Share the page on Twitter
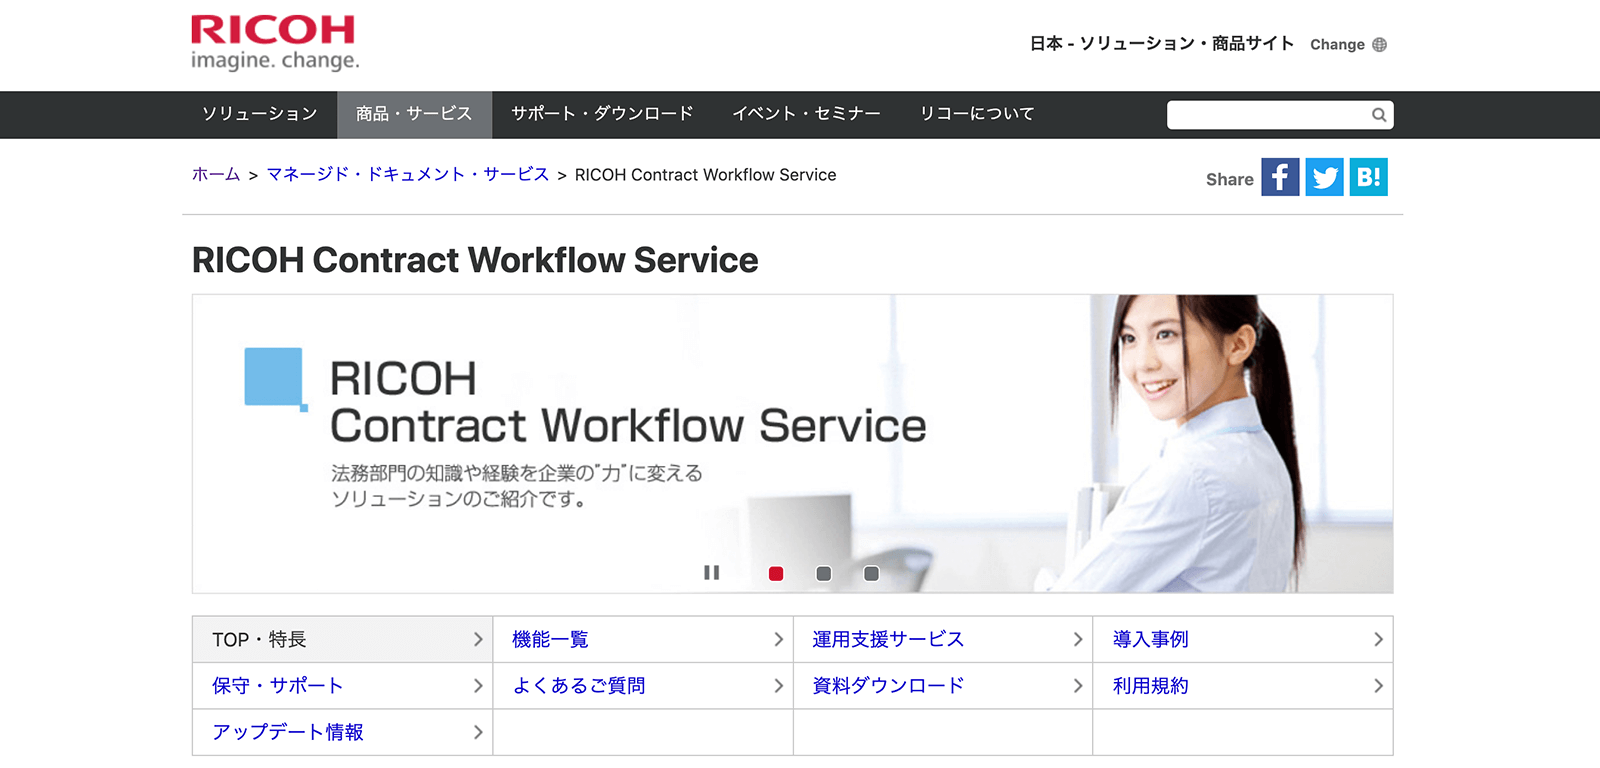This screenshot has height=768, width=1600. click(x=1324, y=177)
